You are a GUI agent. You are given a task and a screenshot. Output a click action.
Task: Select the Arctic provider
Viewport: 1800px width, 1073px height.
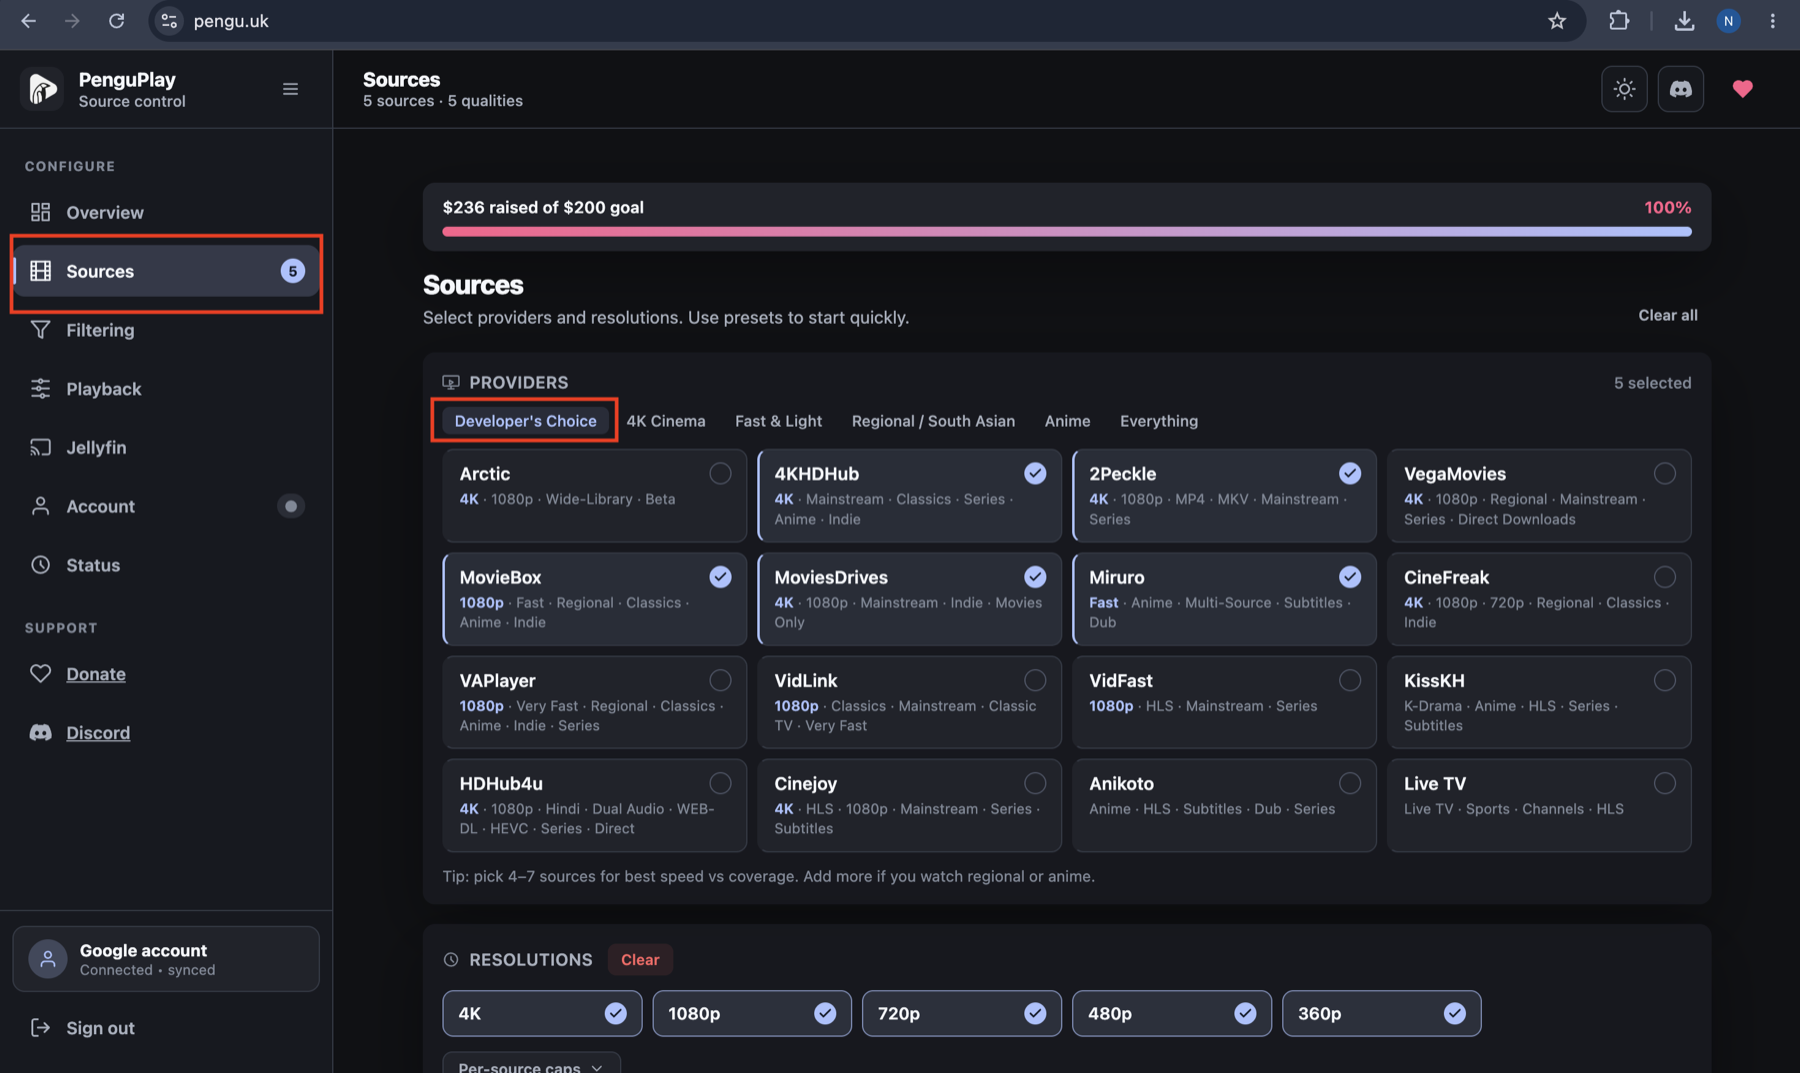pyautogui.click(x=594, y=495)
